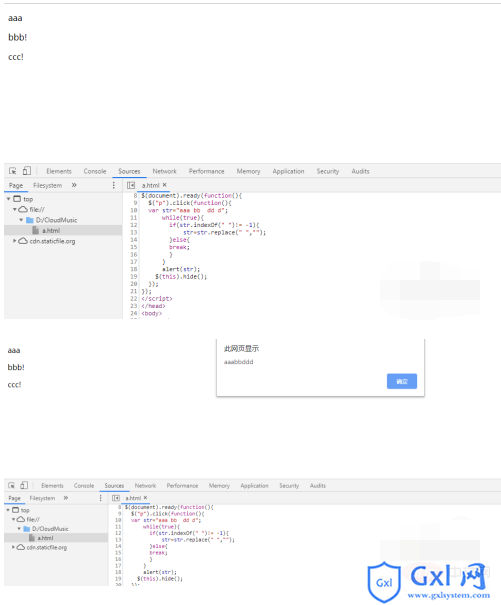Open Audits tab in upper DevTools
The height and width of the screenshot is (605, 501).
click(x=360, y=171)
